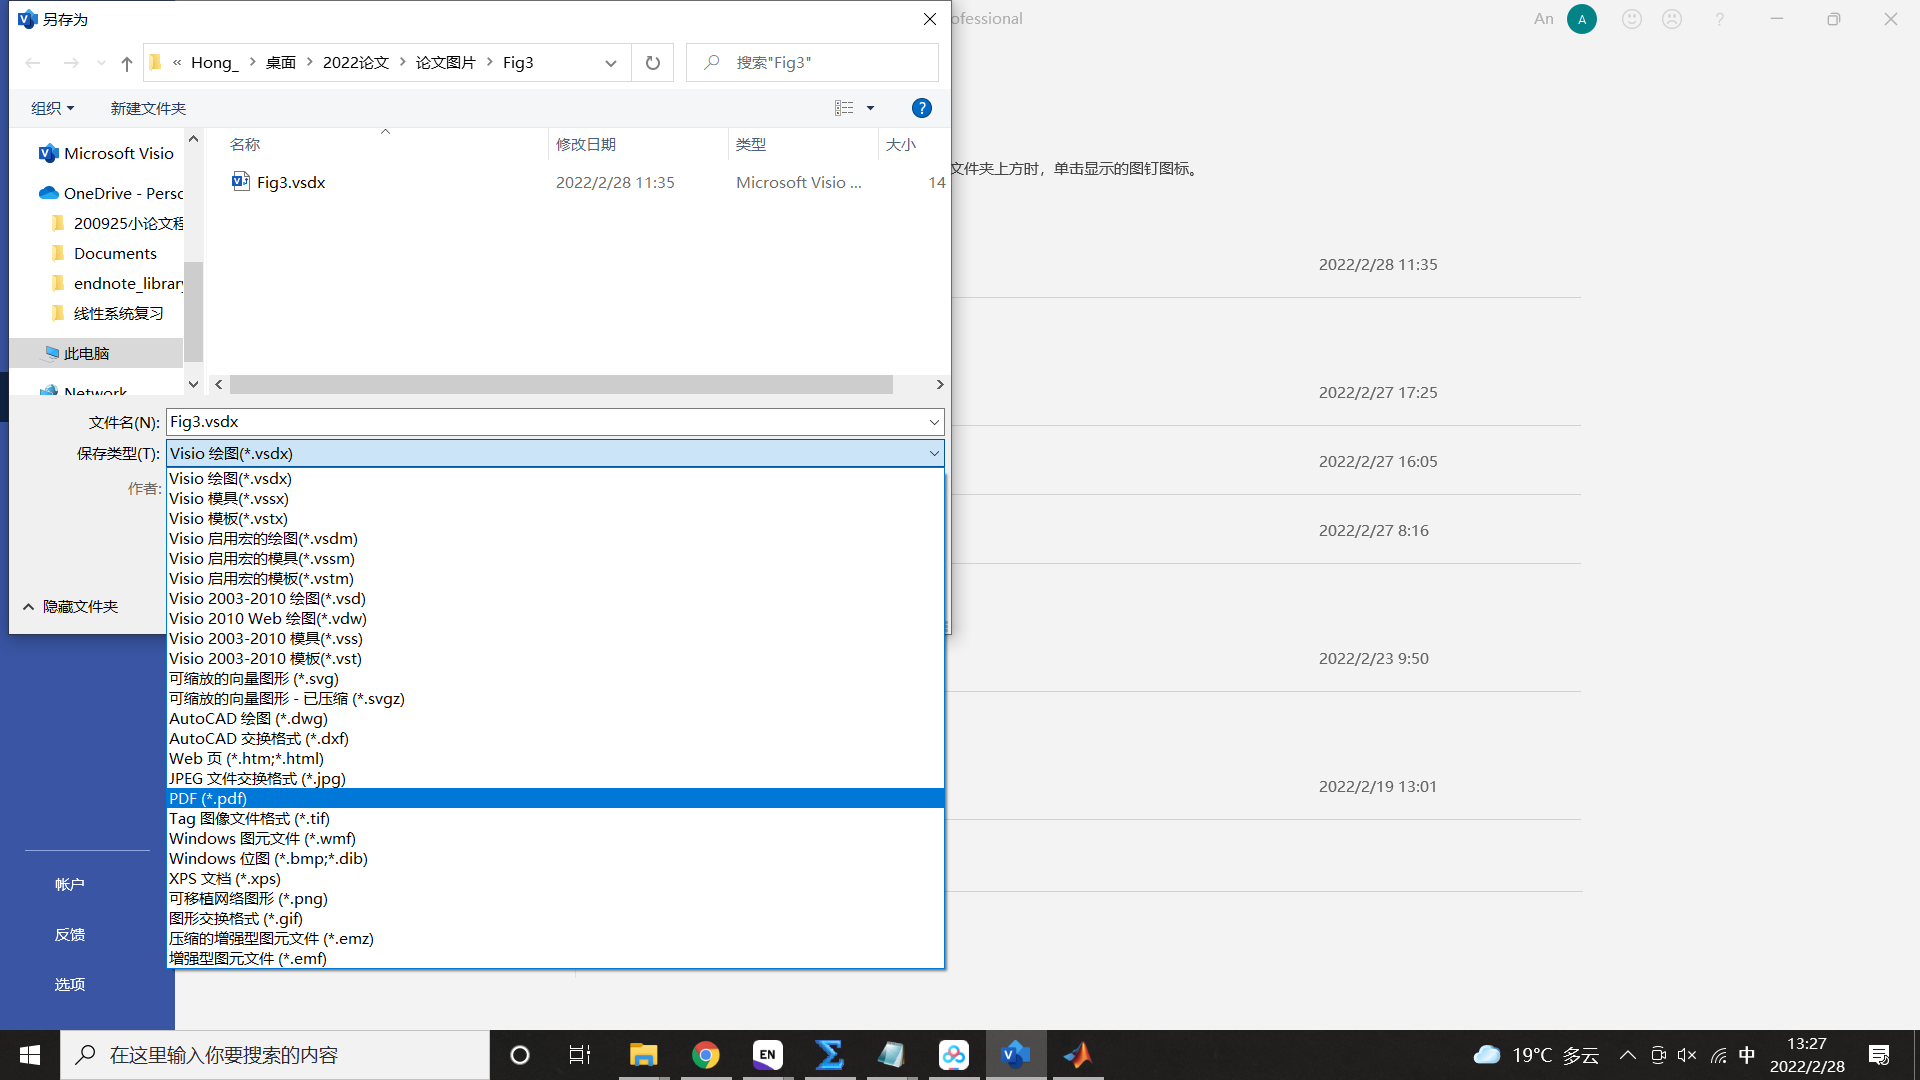Launch Google Chrome from taskbar

tap(706, 1055)
